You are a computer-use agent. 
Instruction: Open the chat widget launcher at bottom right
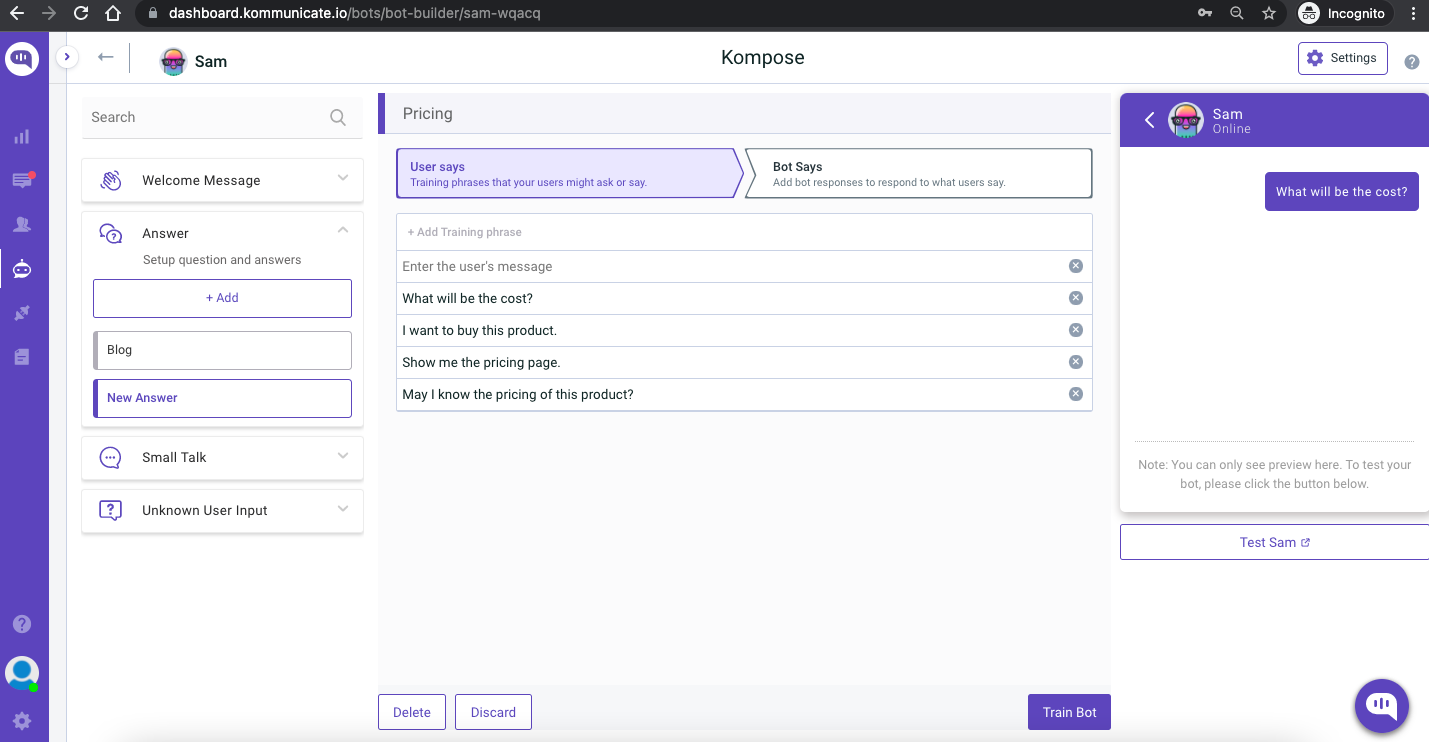[1381, 706]
